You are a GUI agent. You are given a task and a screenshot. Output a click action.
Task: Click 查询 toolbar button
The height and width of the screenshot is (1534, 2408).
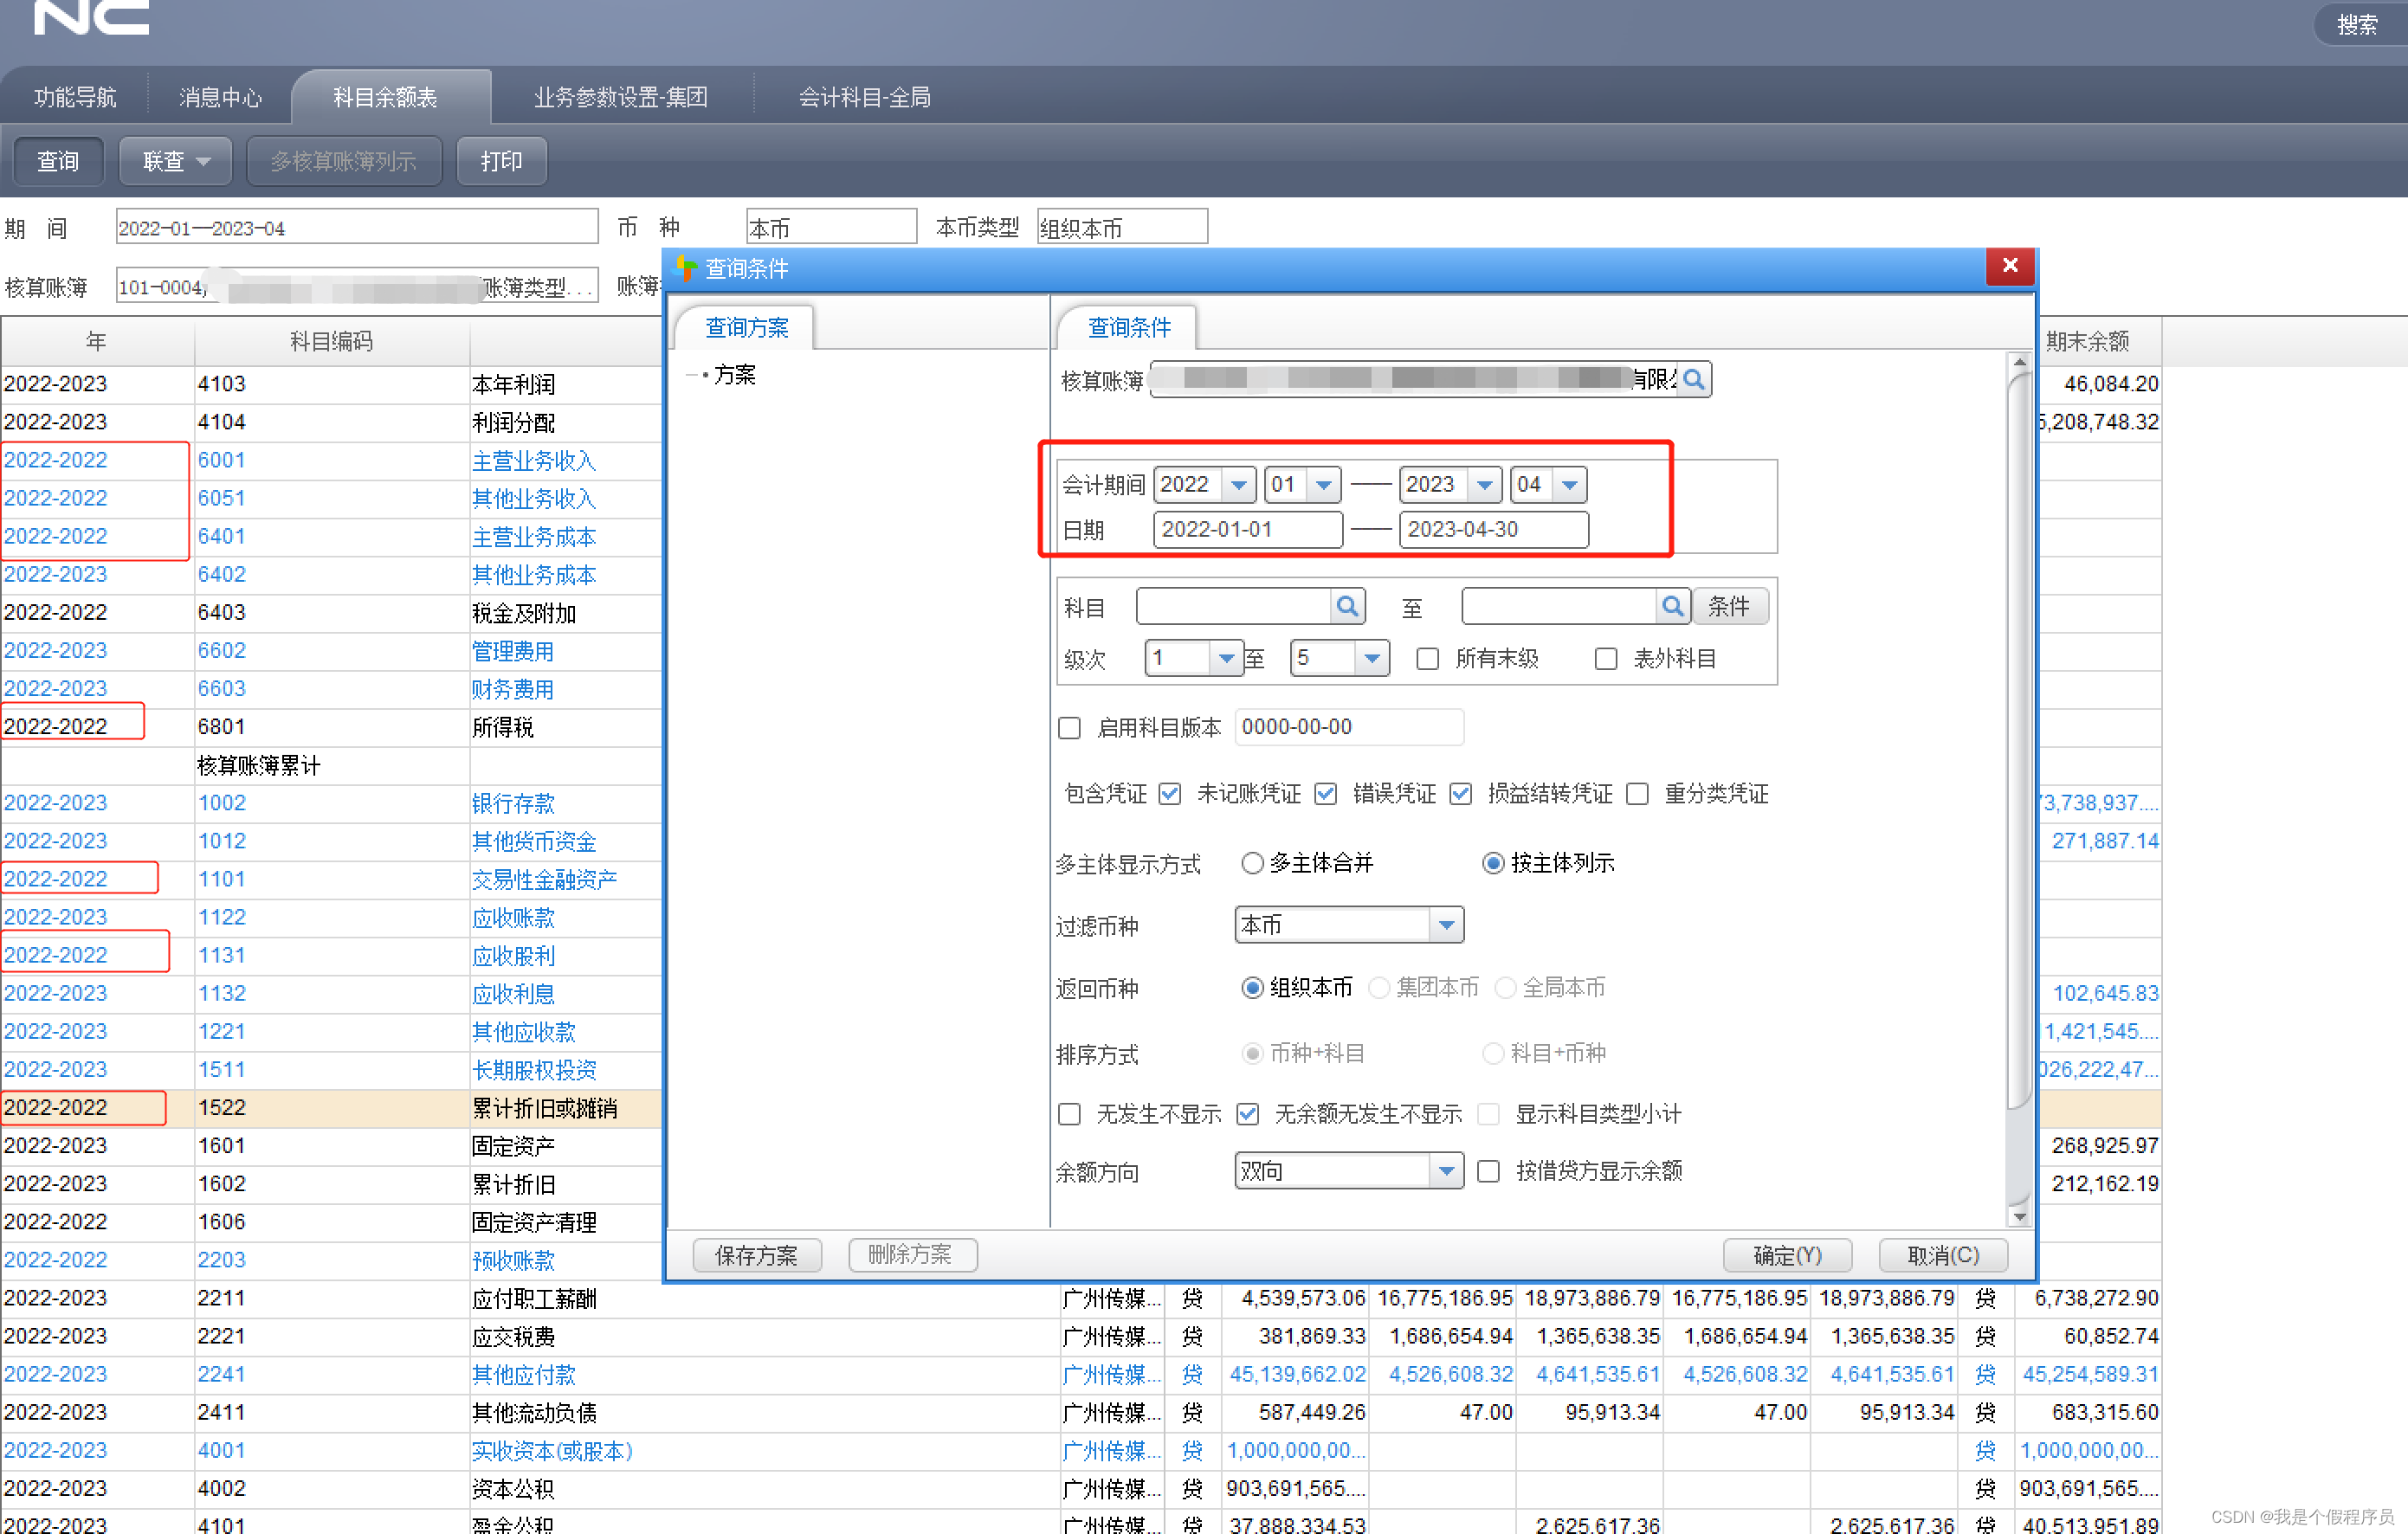[x=57, y=161]
